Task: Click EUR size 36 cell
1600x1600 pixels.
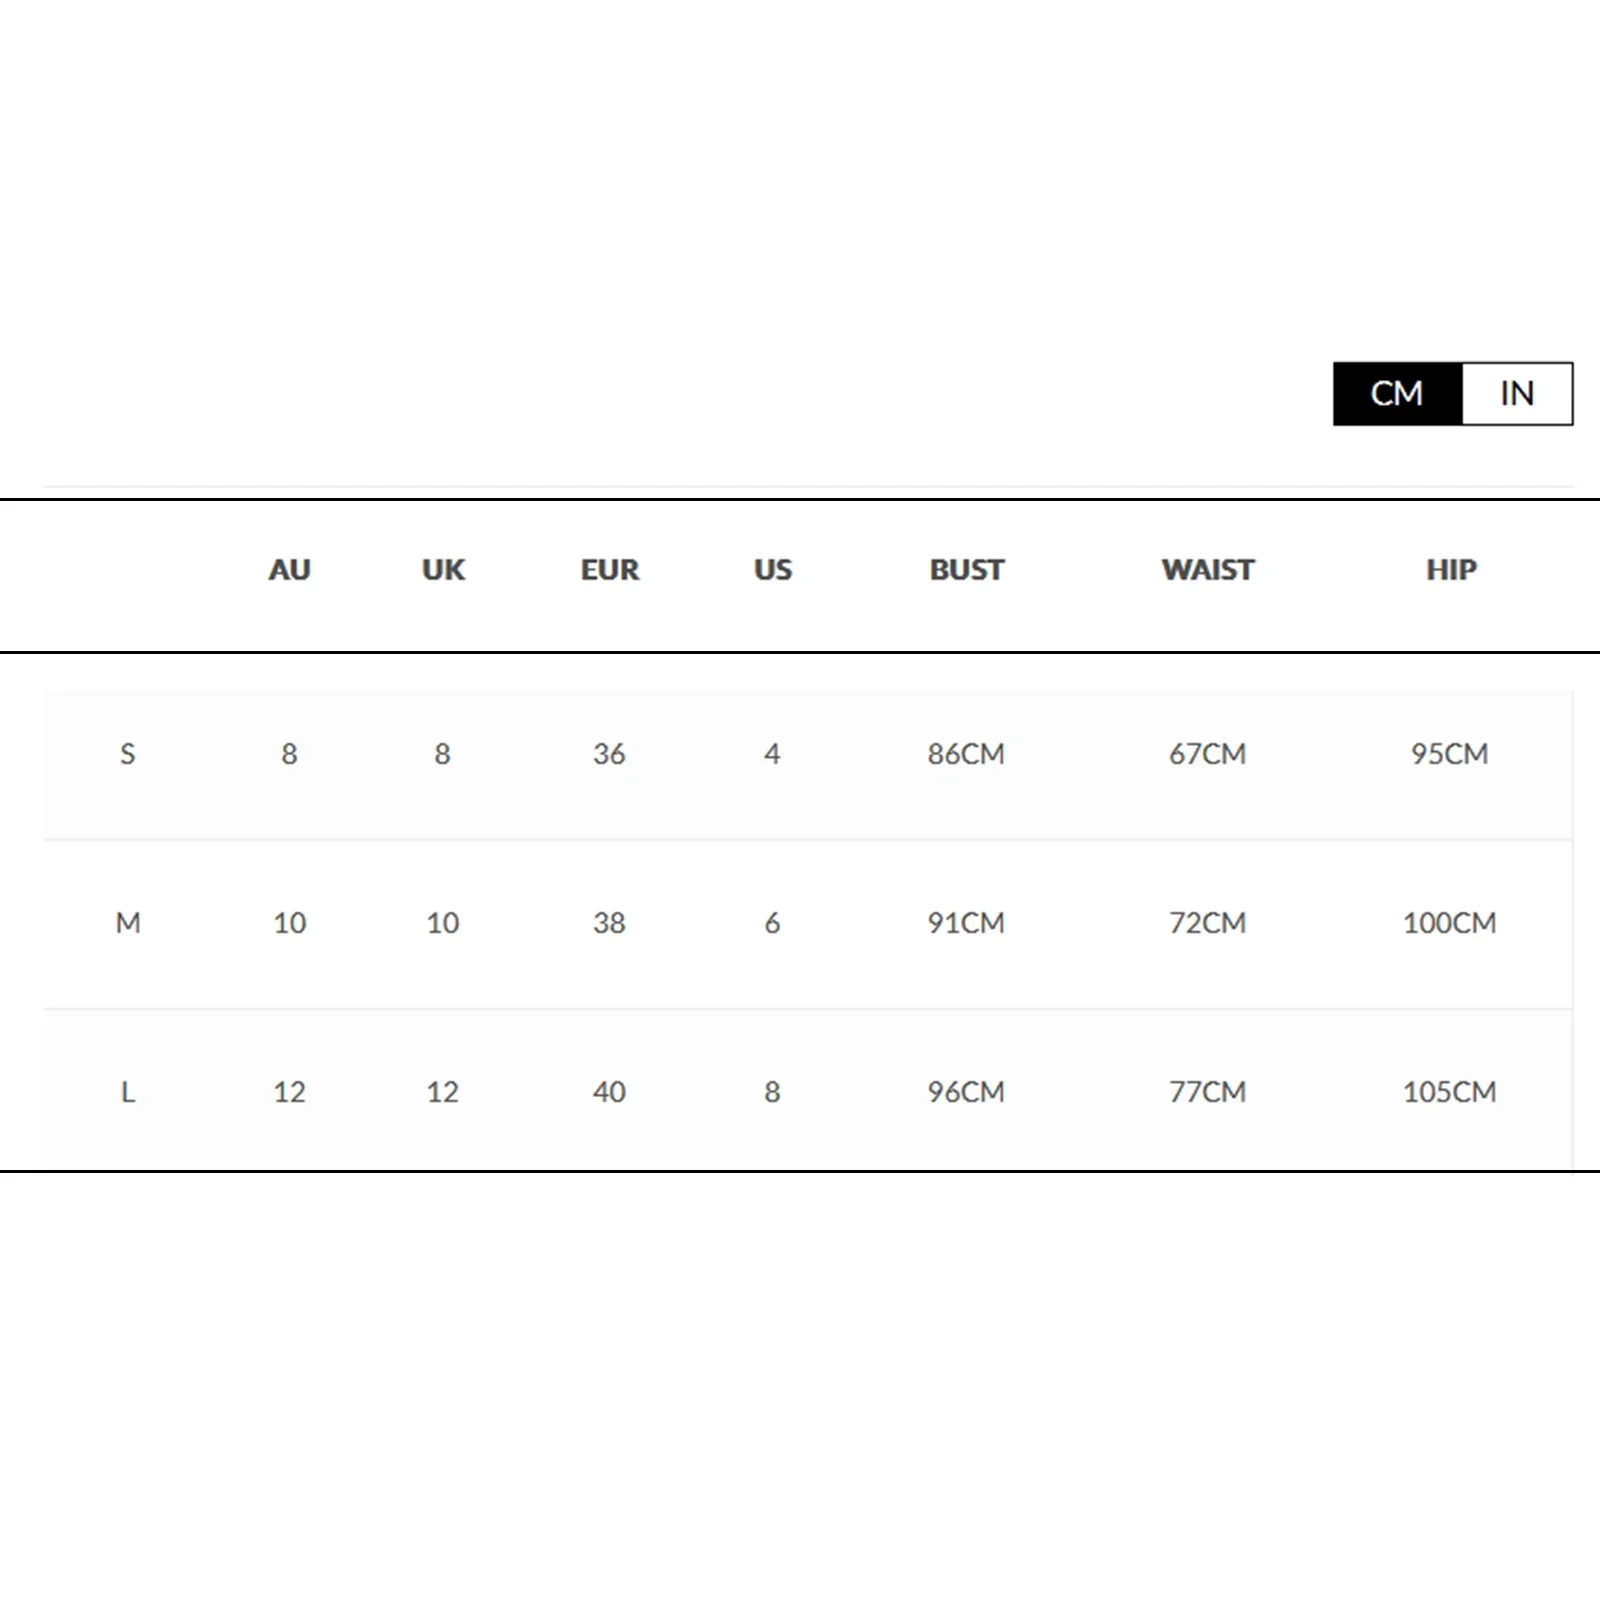Action: pos(609,754)
